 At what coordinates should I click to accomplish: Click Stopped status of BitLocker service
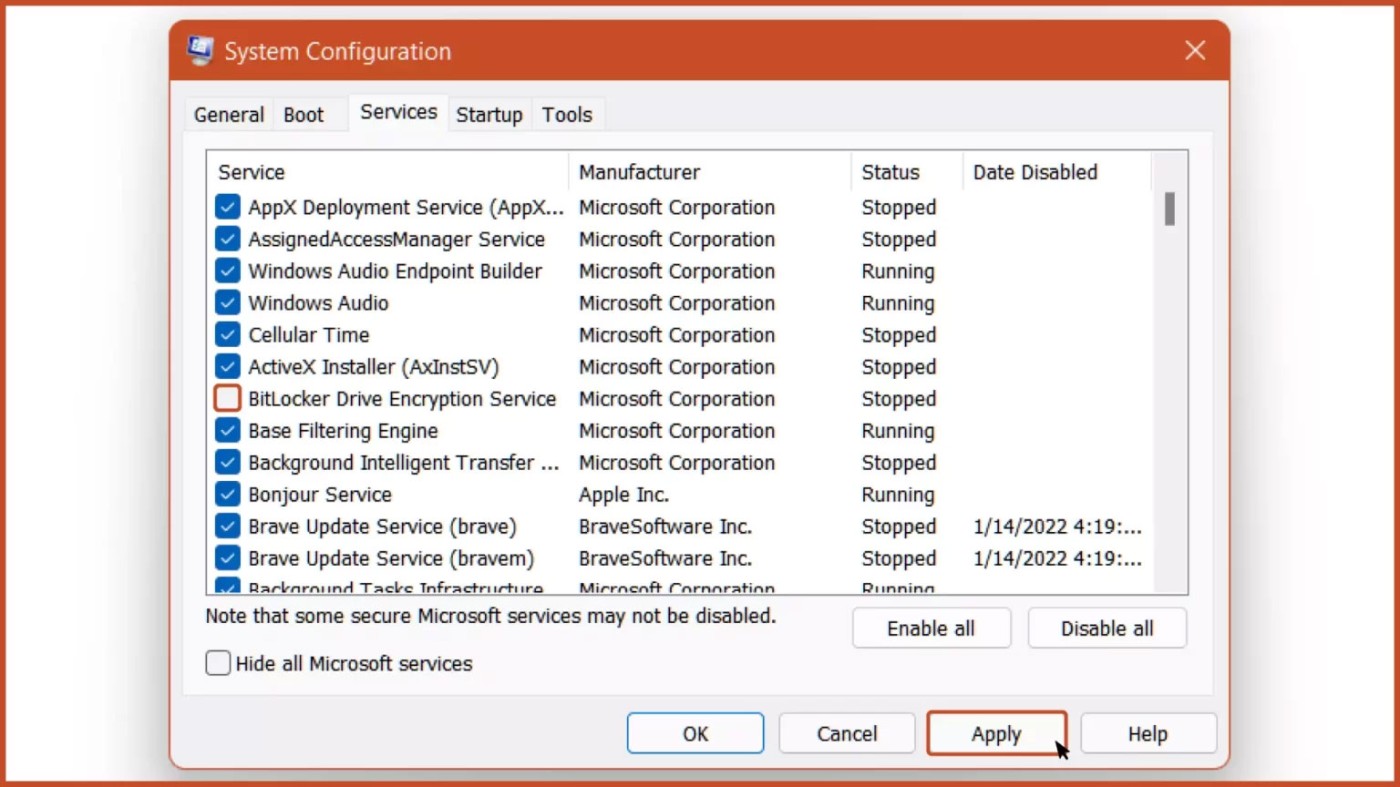coord(899,399)
